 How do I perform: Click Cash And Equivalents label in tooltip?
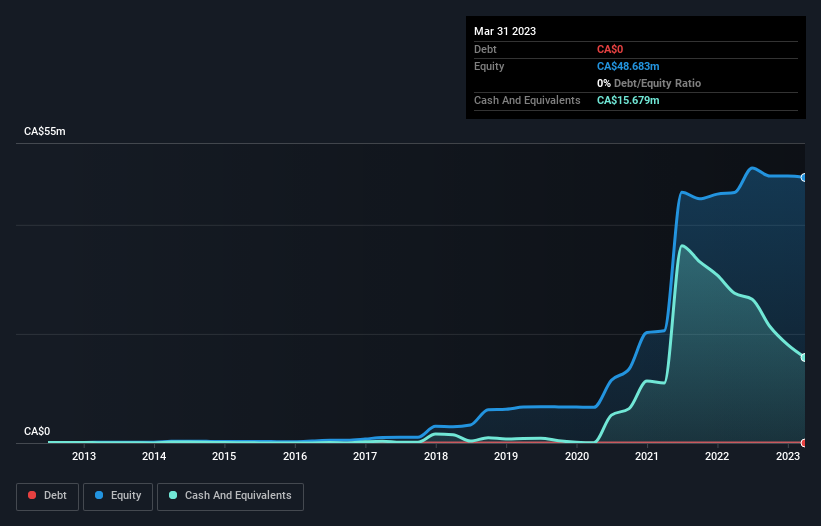point(527,100)
